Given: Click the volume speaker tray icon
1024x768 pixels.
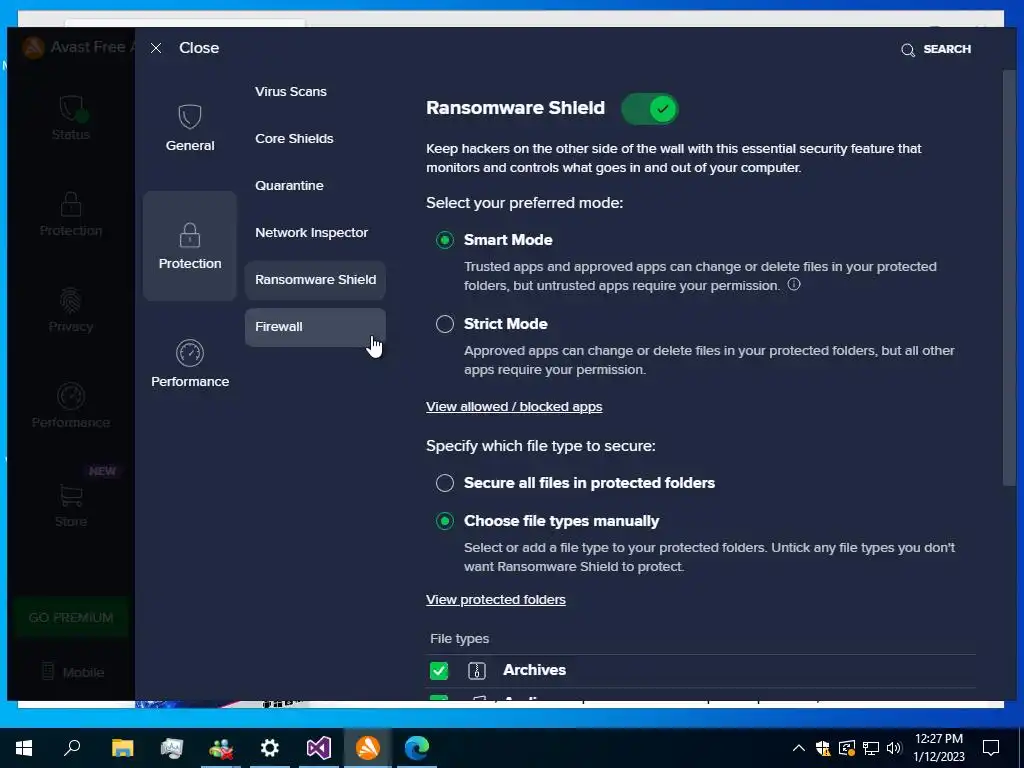Looking at the screenshot, I should coord(894,748).
